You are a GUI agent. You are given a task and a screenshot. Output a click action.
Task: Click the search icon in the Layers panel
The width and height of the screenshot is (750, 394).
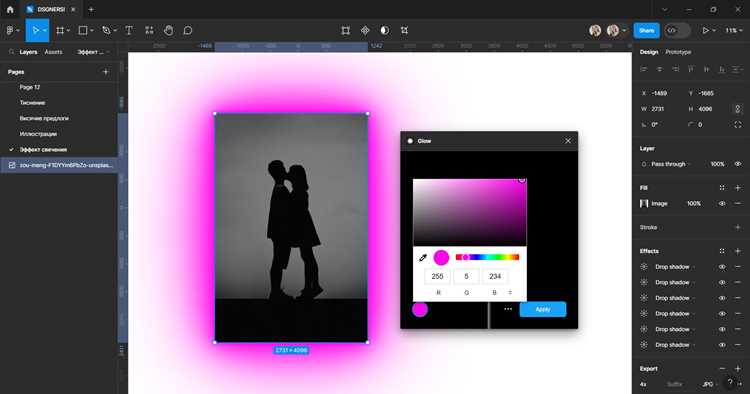coord(11,52)
